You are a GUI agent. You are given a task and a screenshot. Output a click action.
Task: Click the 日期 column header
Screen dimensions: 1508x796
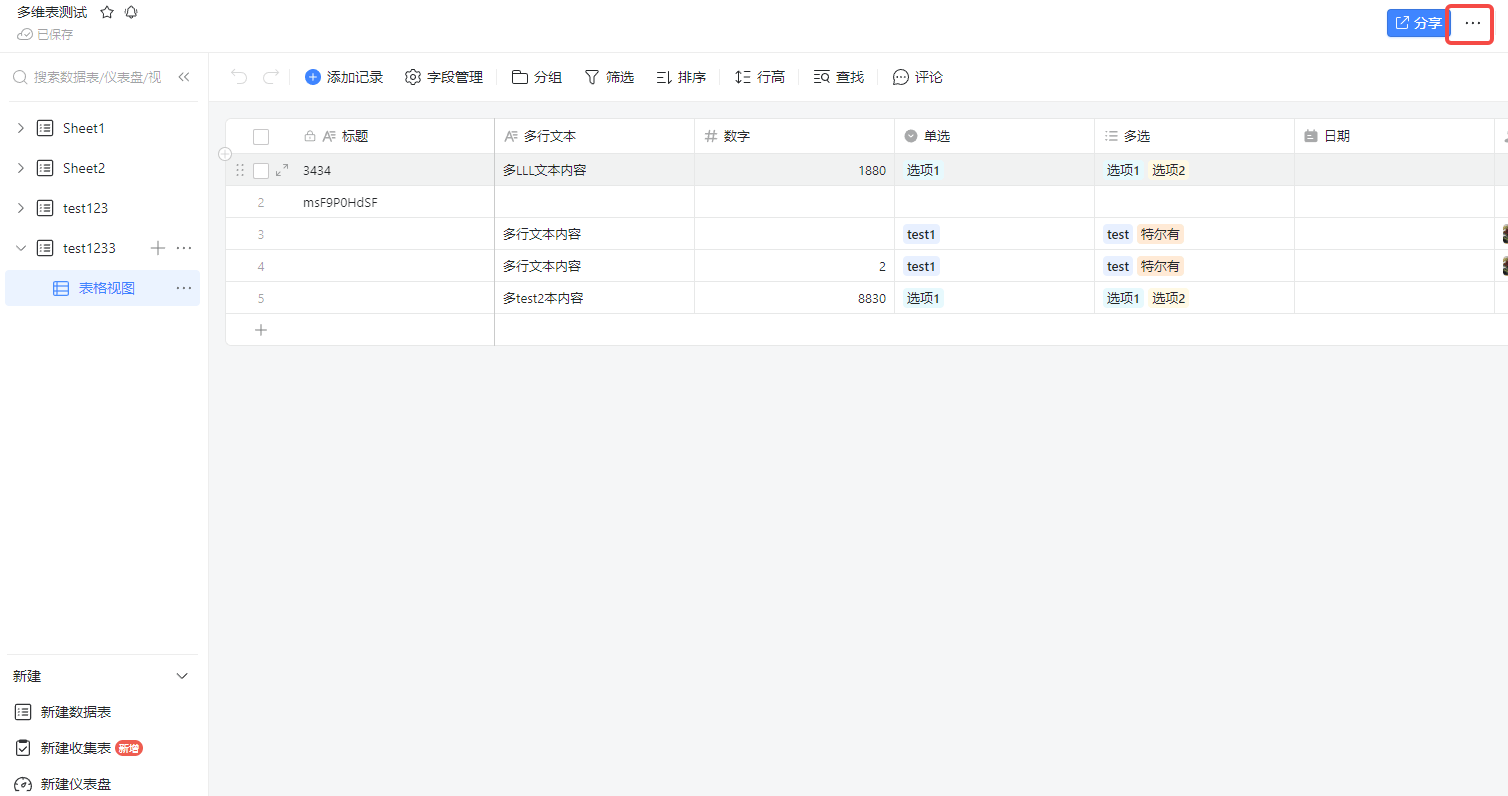[x=1395, y=136]
